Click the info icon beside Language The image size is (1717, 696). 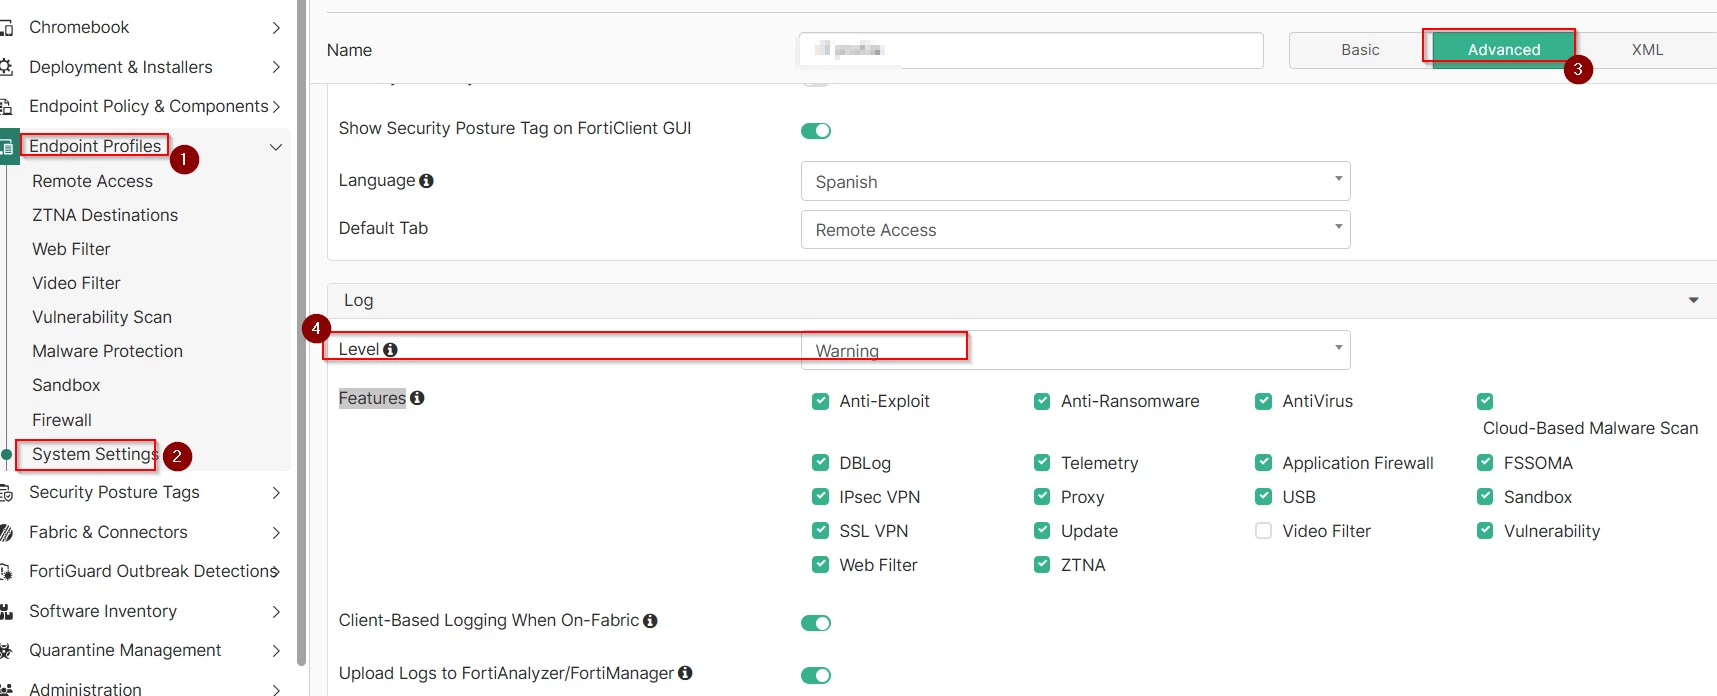tap(426, 181)
